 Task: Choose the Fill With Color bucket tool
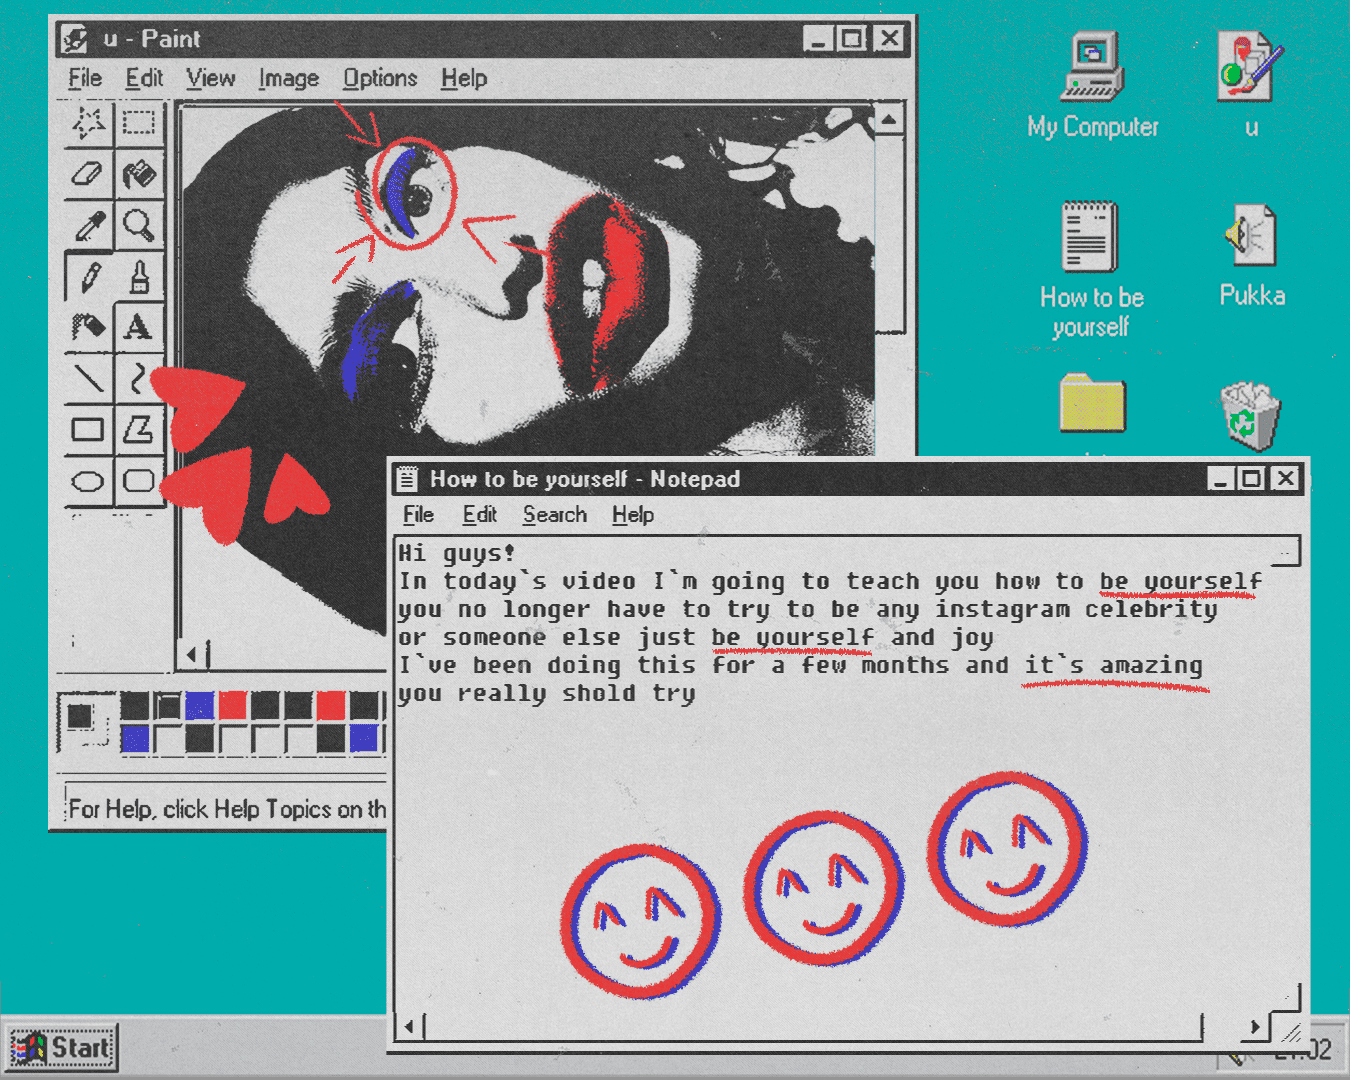coord(139,174)
